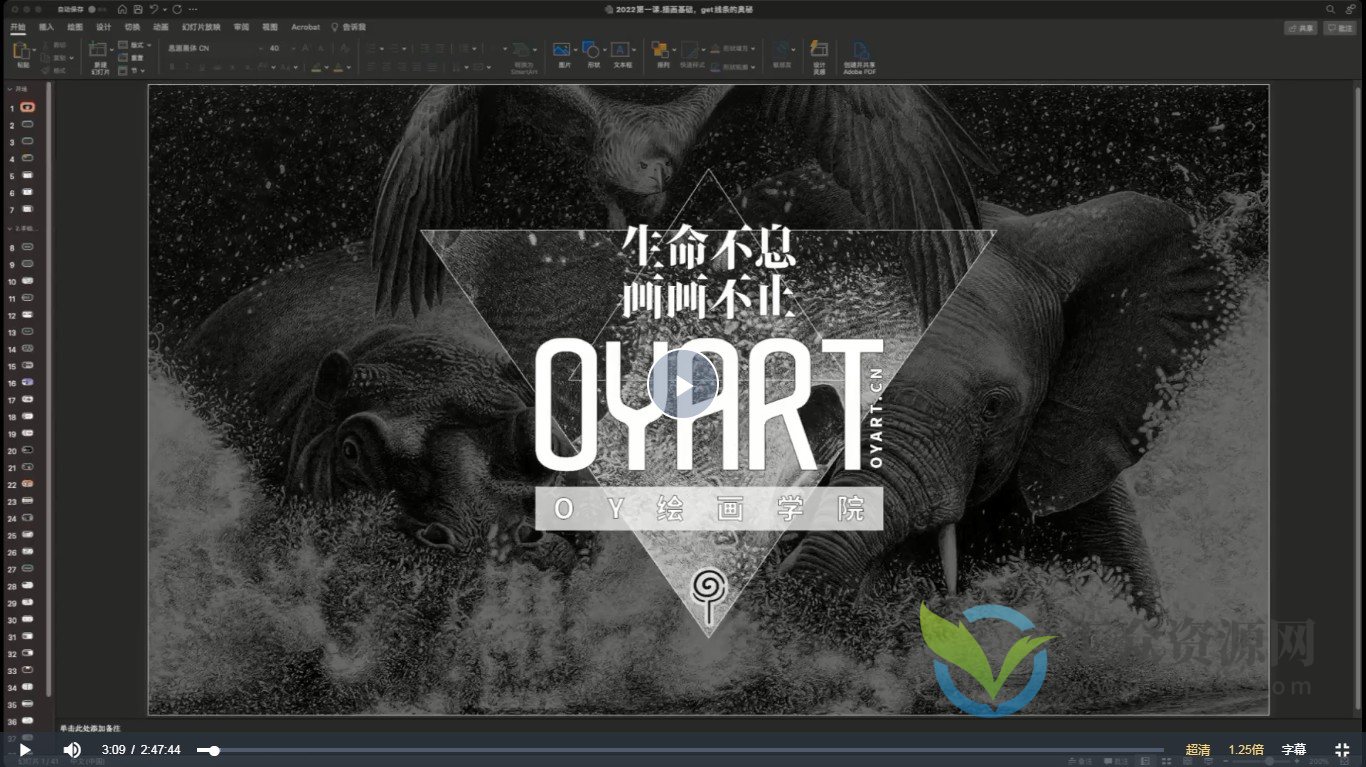Click the 生命不息 title text on the slide
The image size is (1366, 767).
point(709,247)
